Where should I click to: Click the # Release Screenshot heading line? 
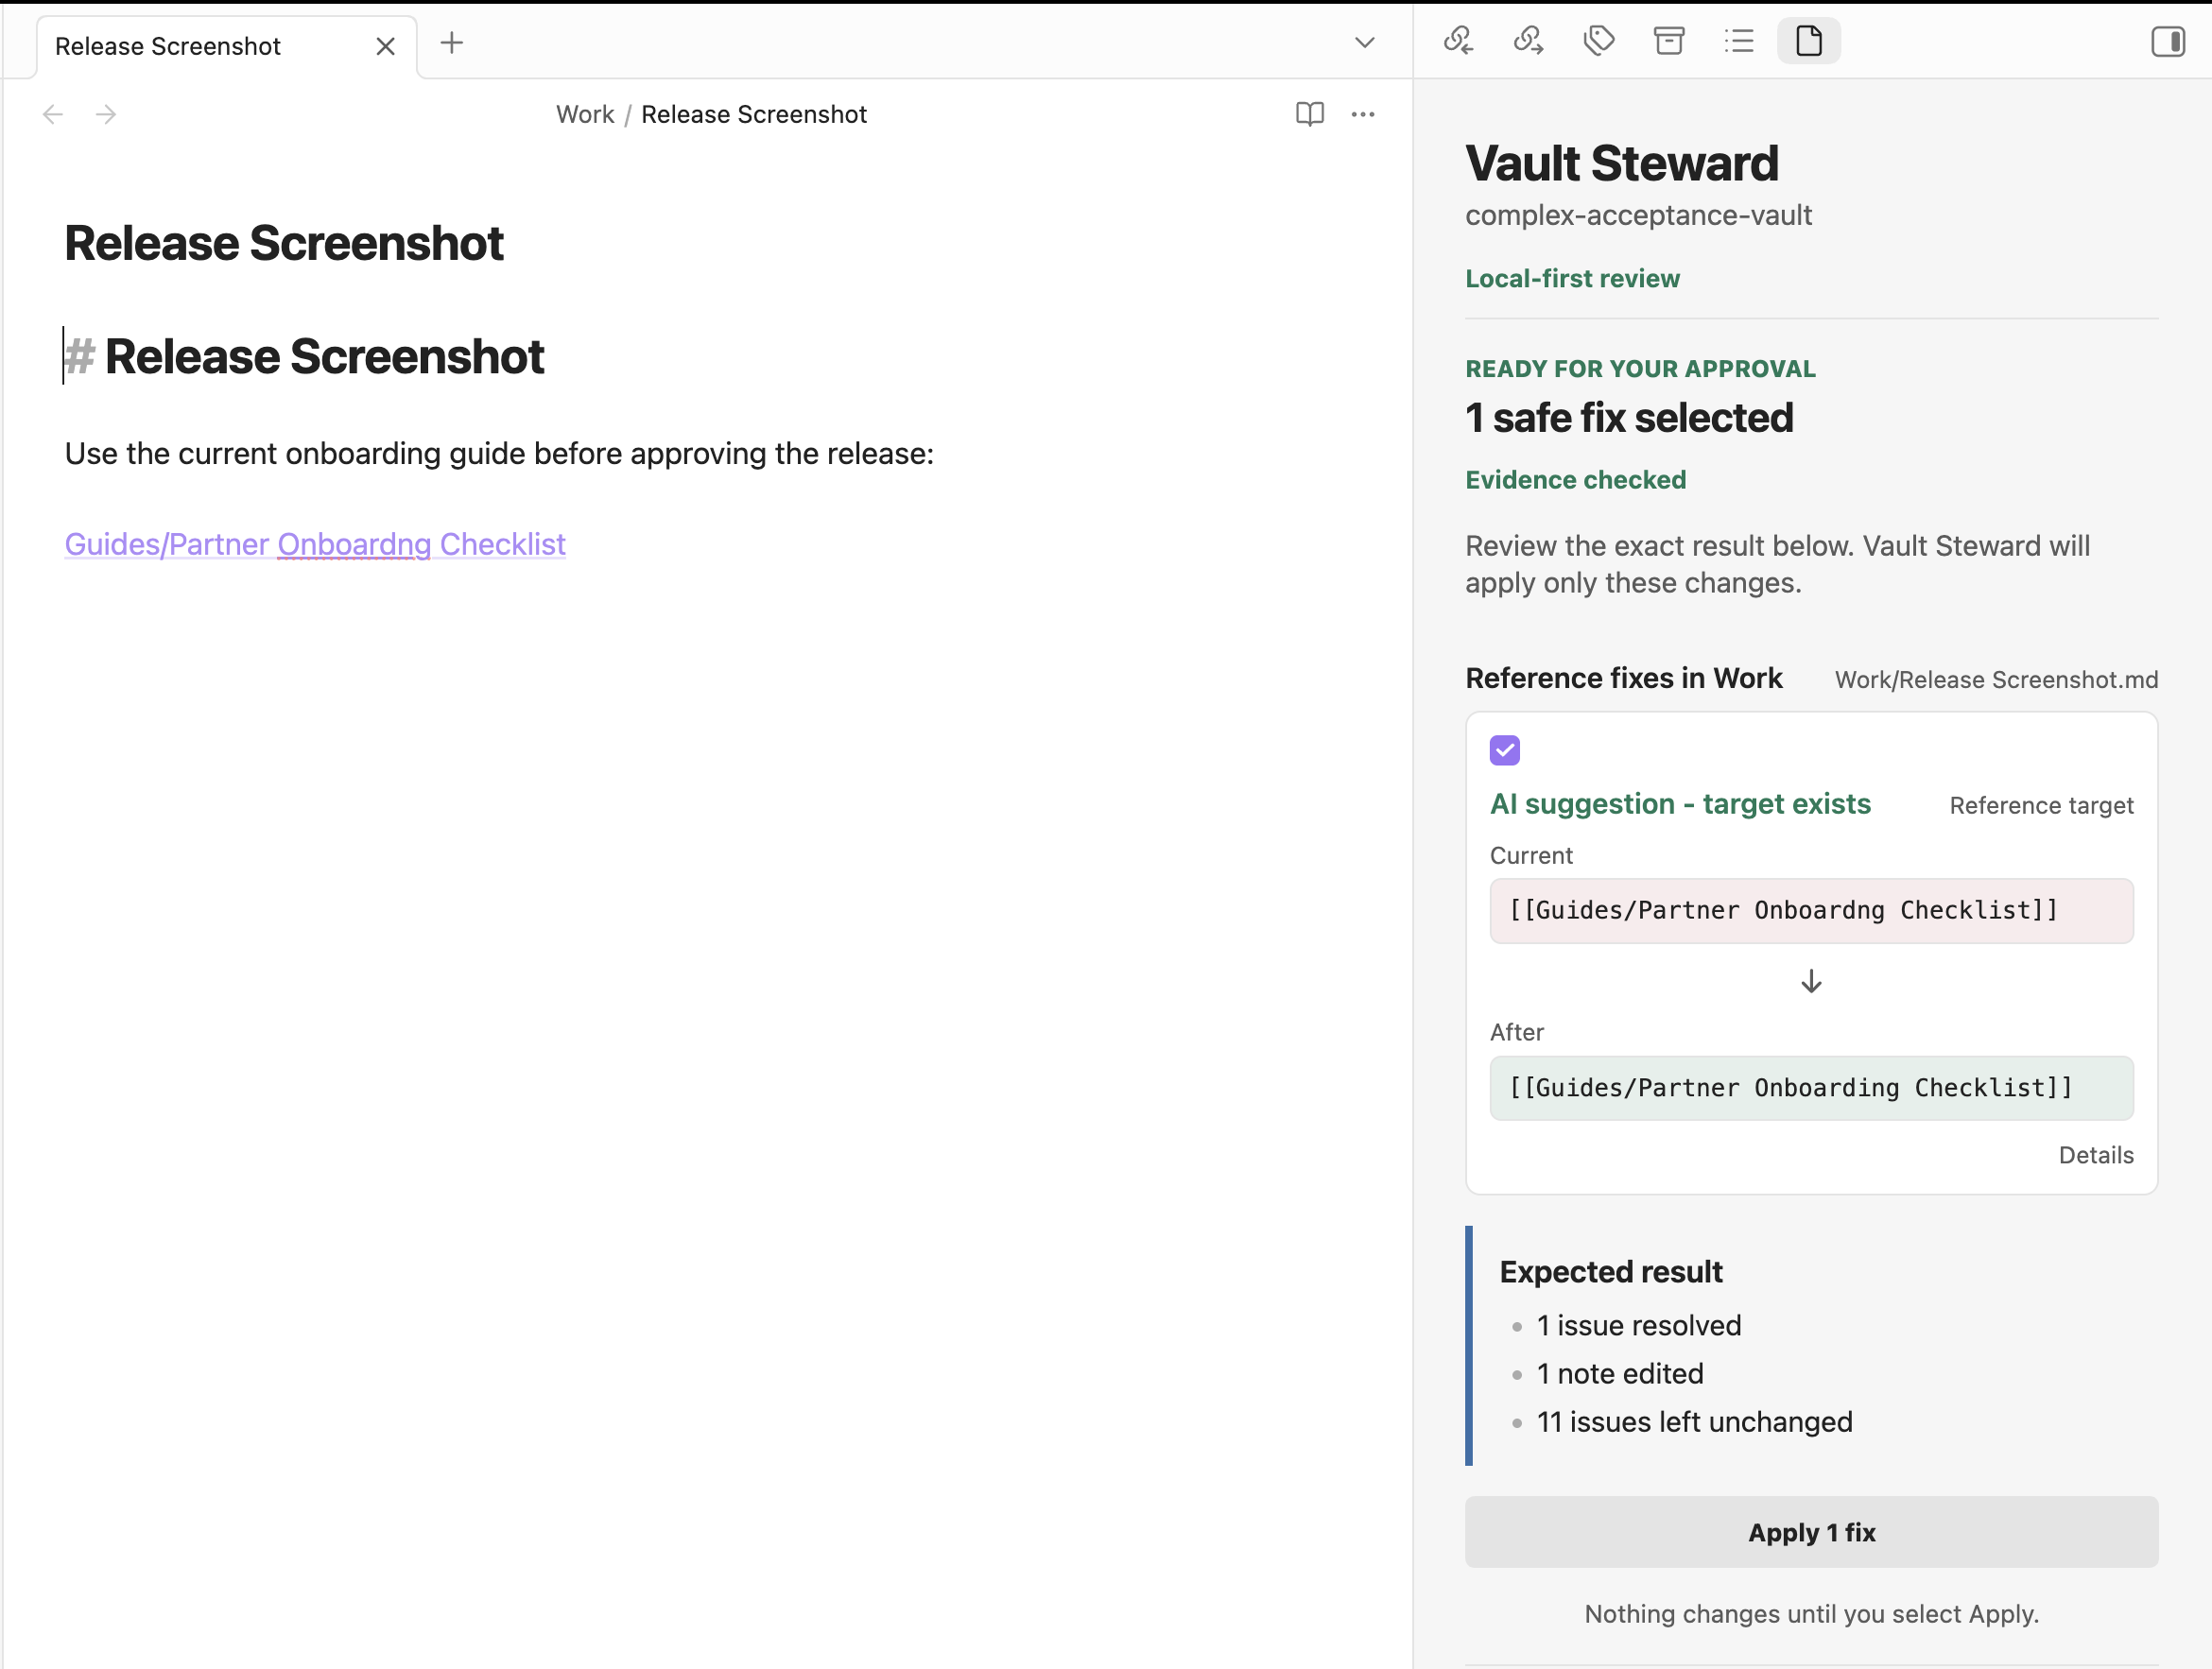click(x=305, y=357)
